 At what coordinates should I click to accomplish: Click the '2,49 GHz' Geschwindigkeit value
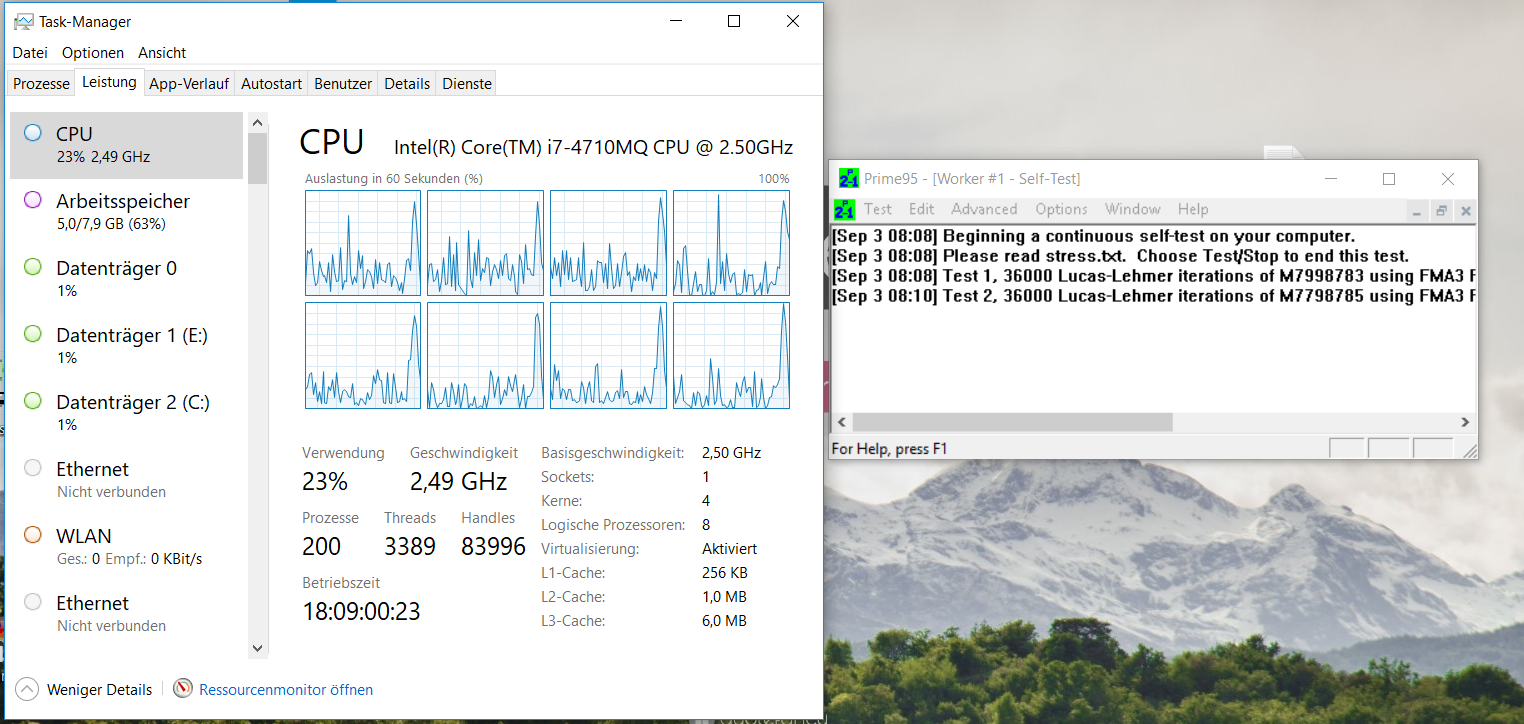[x=459, y=482]
